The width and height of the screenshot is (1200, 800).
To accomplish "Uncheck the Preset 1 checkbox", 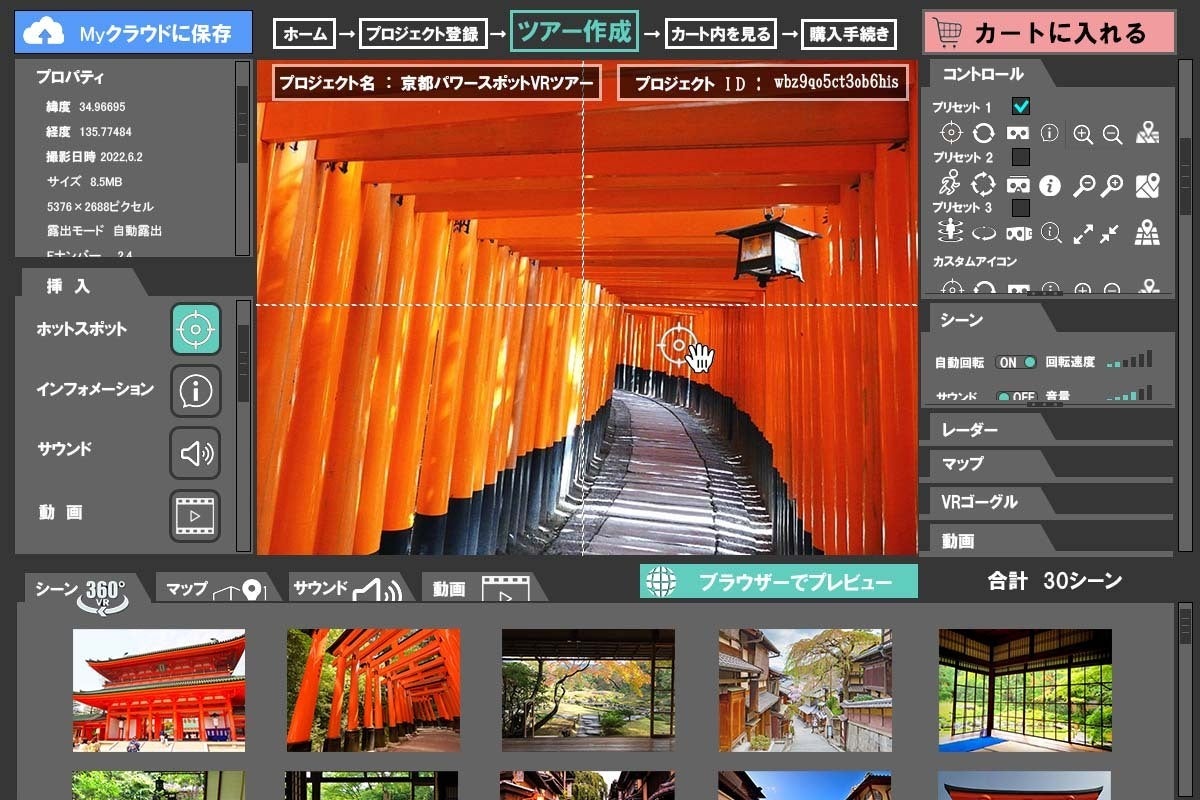I will pos(1021,106).
